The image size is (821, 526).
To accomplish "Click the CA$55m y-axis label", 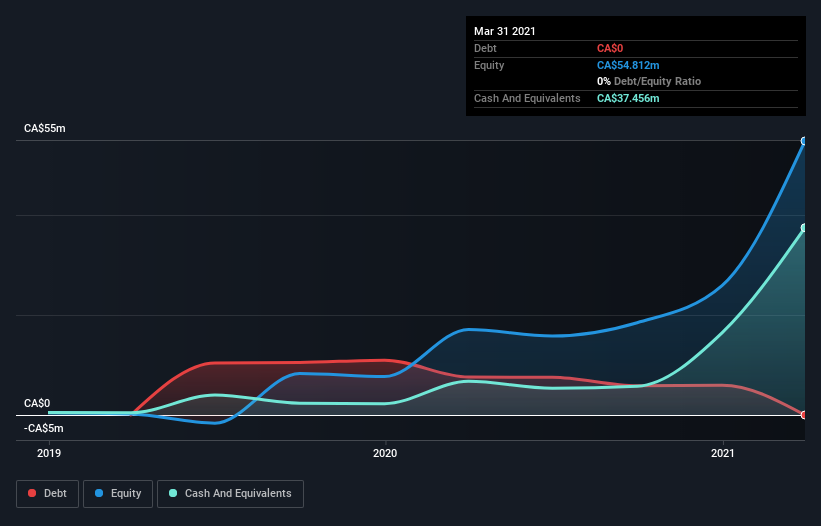I will point(45,128).
